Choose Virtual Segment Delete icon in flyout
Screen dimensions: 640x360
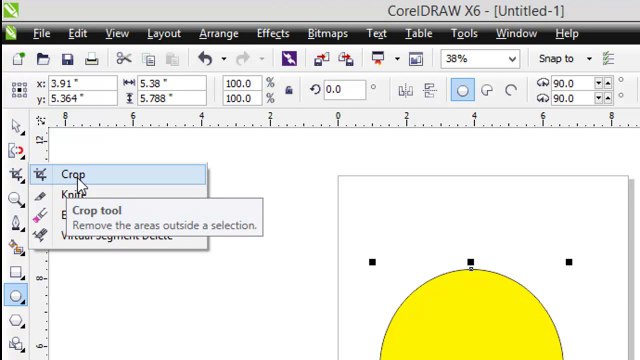click(x=40, y=235)
